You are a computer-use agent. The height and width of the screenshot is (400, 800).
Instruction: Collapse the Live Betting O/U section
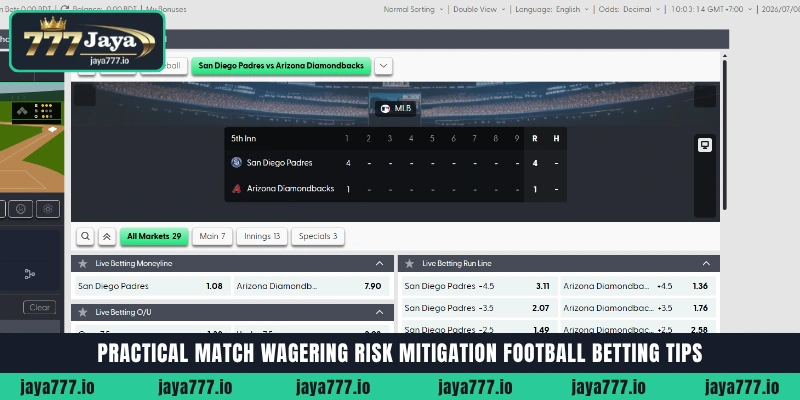point(380,312)
